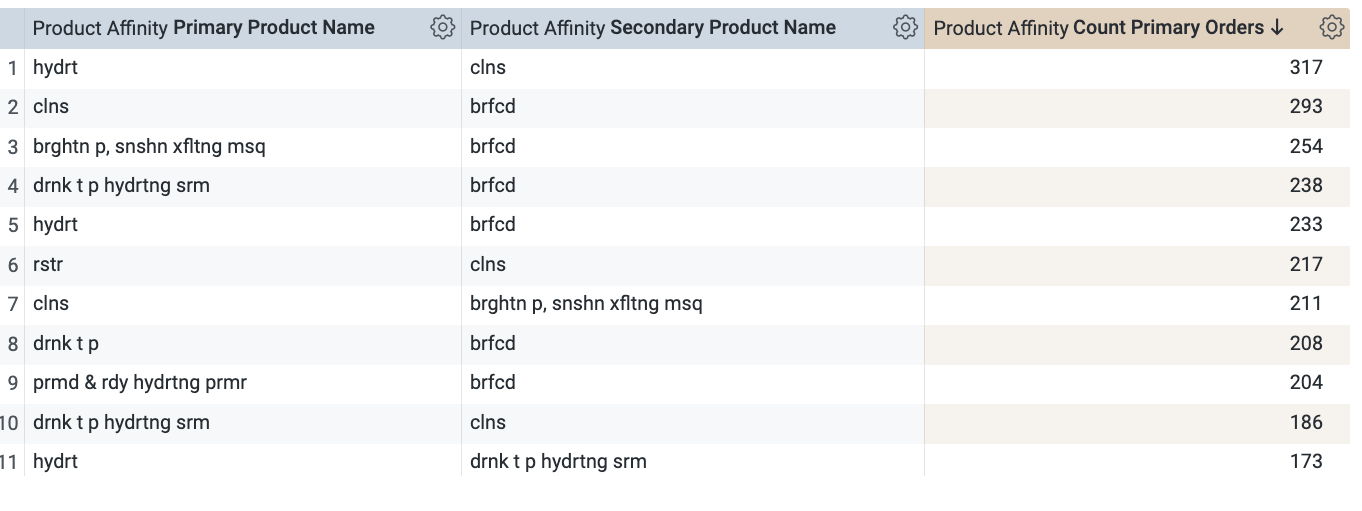
Task: Select rstr in the primary column
Action: tap(48, 264)
